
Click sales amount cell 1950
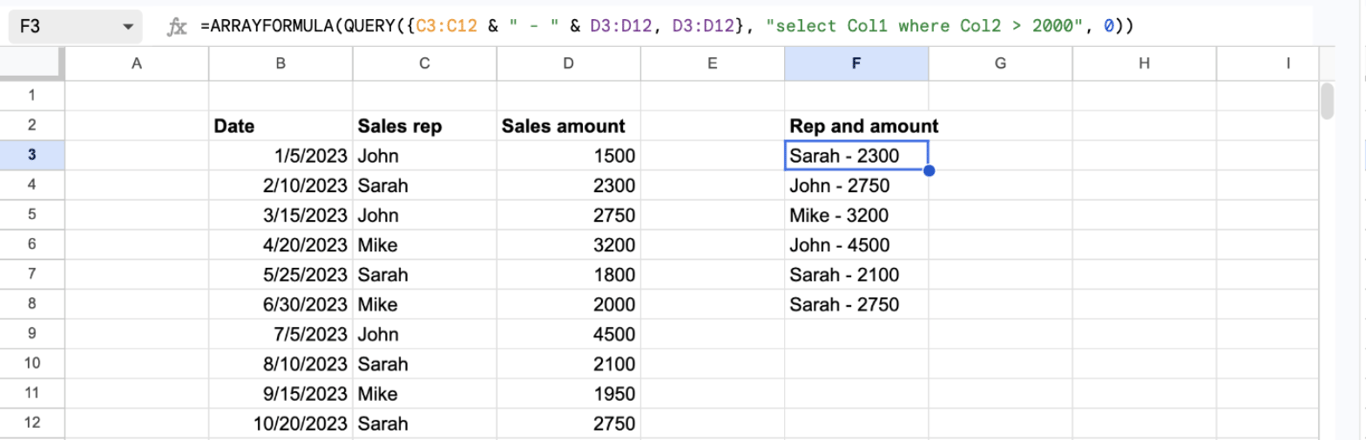[x=569, y=393]
